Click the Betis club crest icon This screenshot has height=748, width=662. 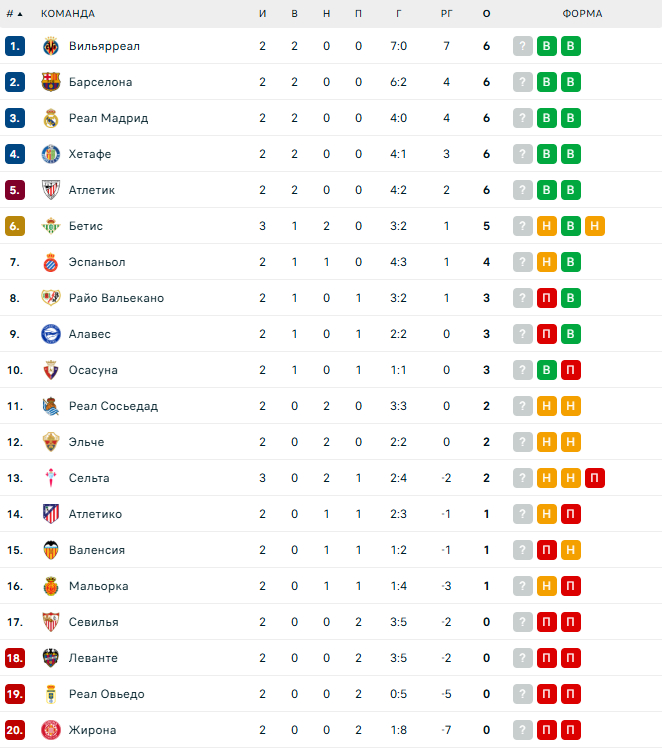click(x=51, y=226)
